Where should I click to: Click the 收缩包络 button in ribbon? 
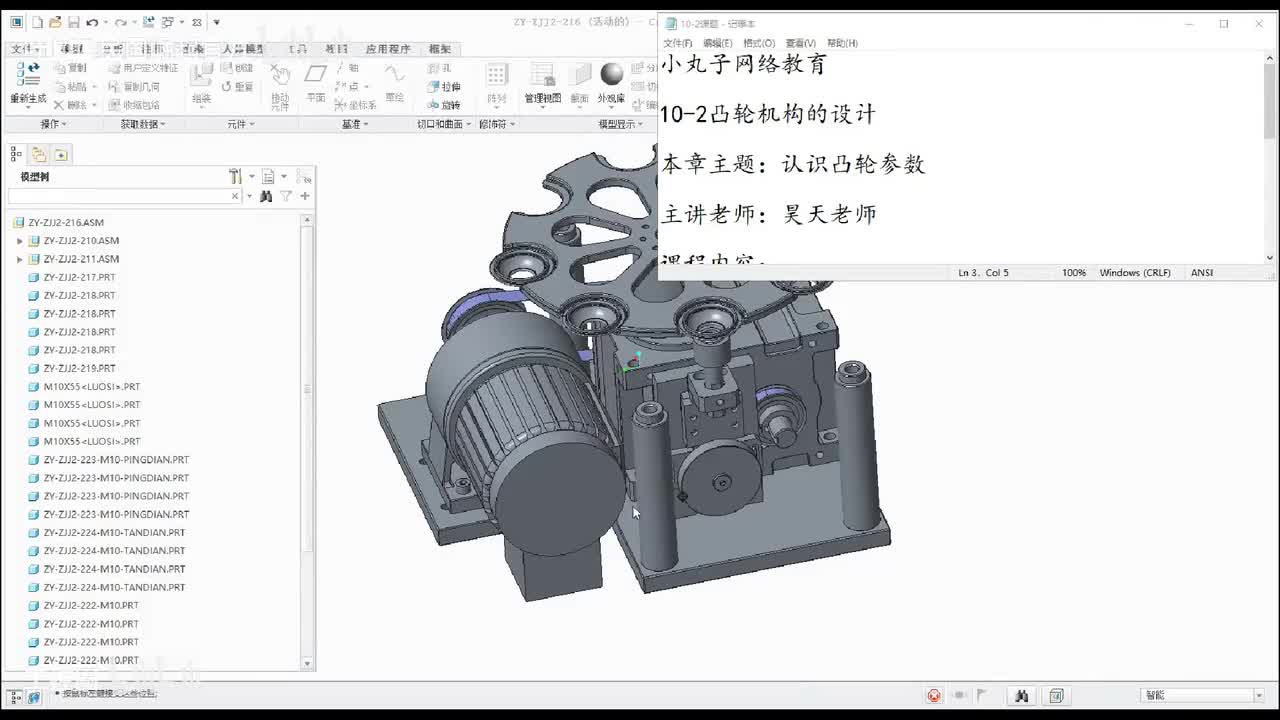point(133,105)
